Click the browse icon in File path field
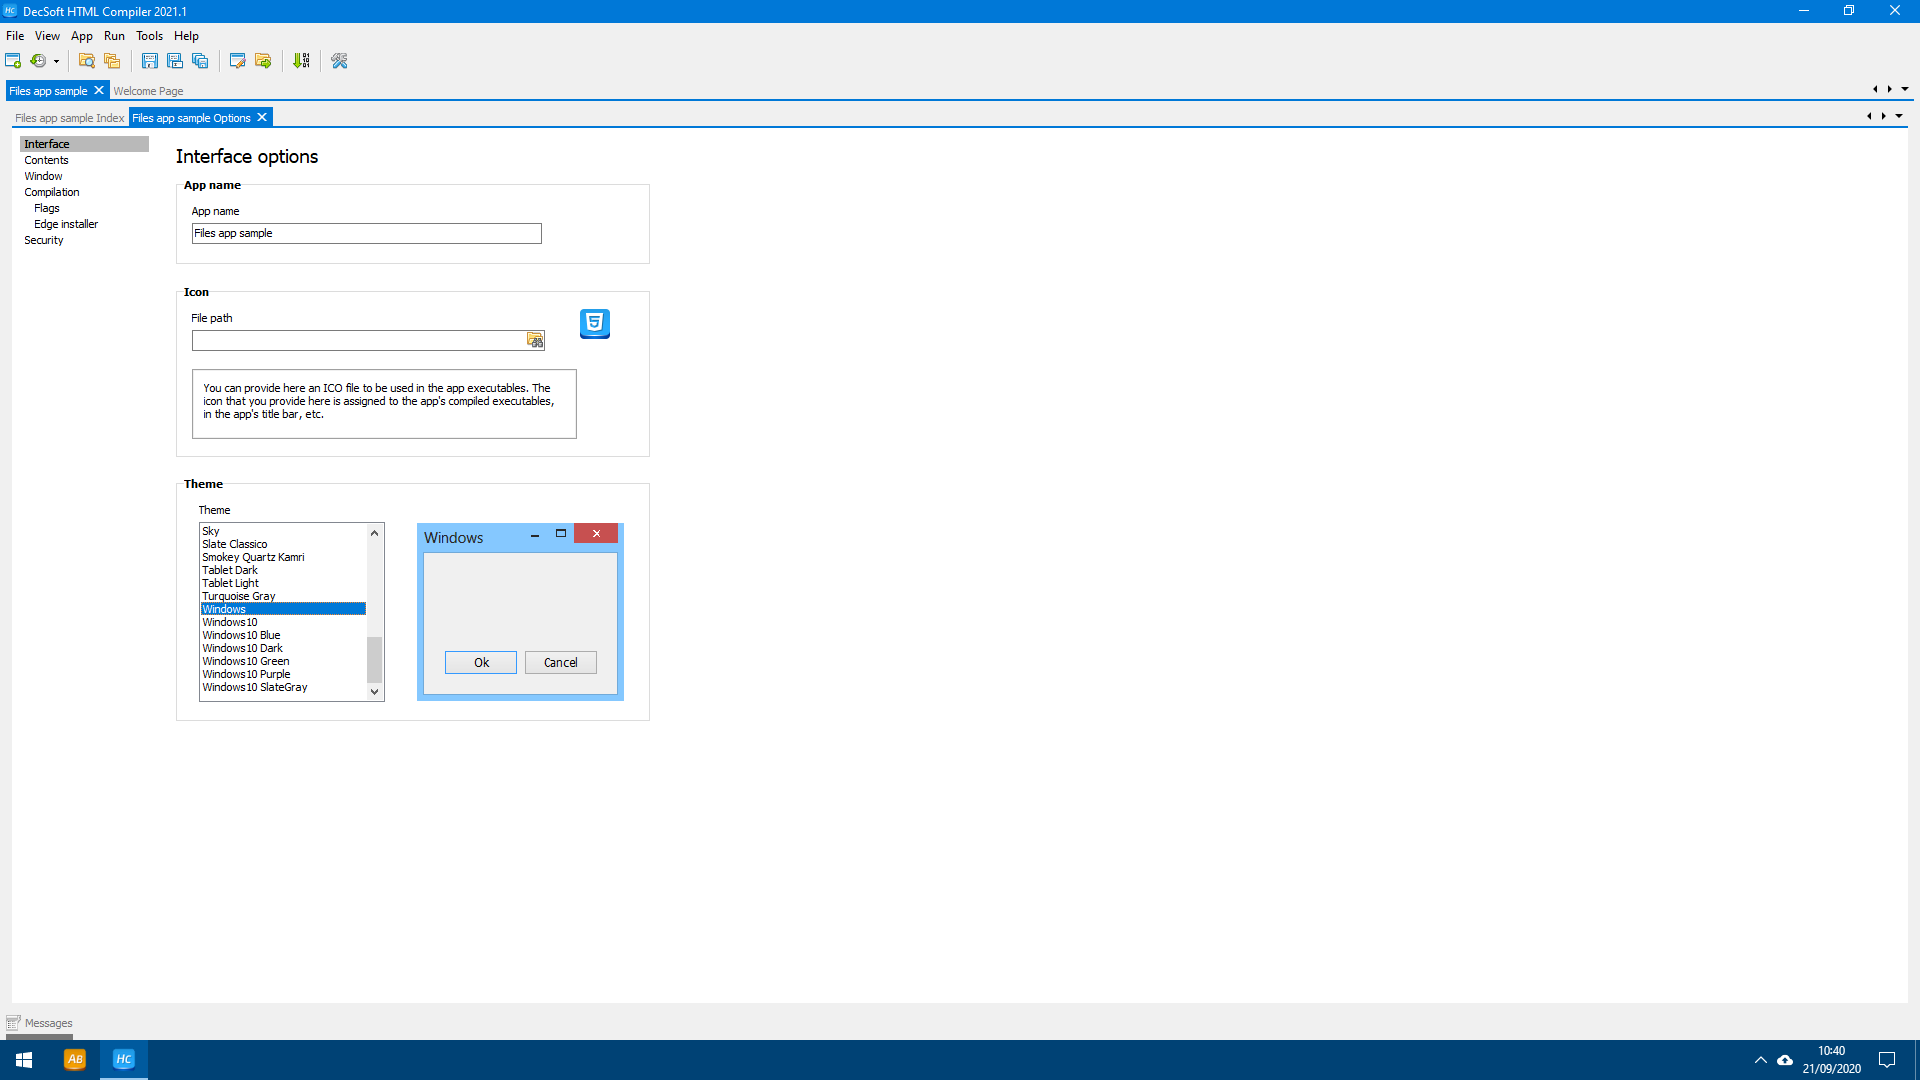The height and width of the screenshot is (1080, 1920). 535,340
